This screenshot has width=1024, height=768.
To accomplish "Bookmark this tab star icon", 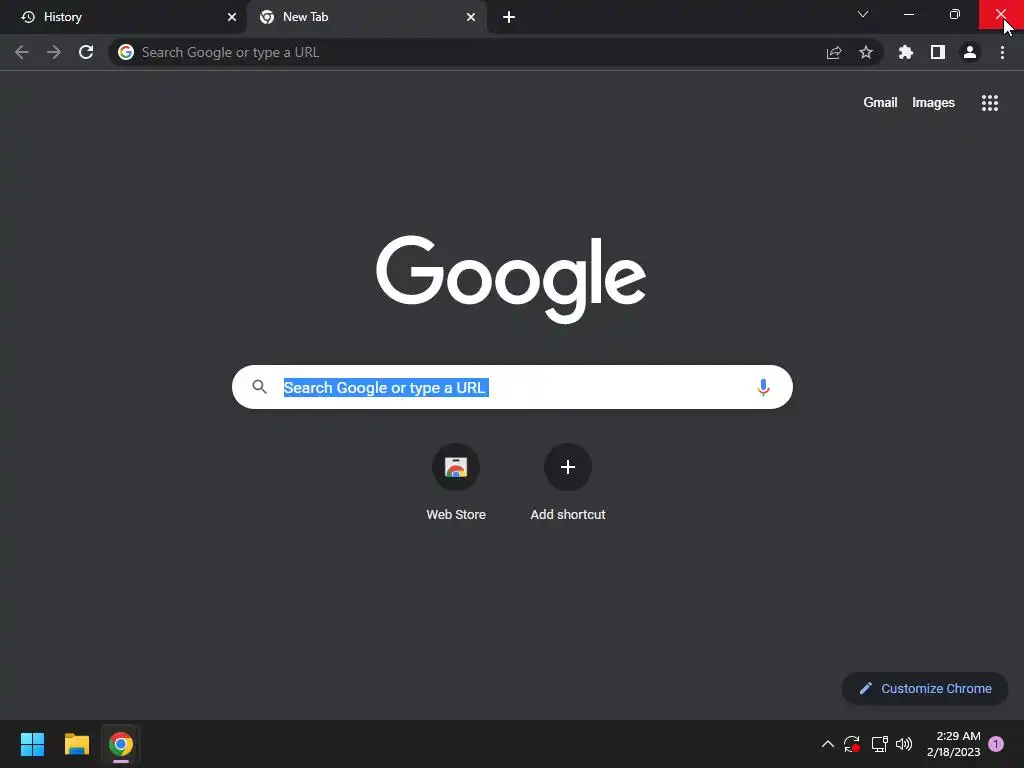I will (866, 52).
